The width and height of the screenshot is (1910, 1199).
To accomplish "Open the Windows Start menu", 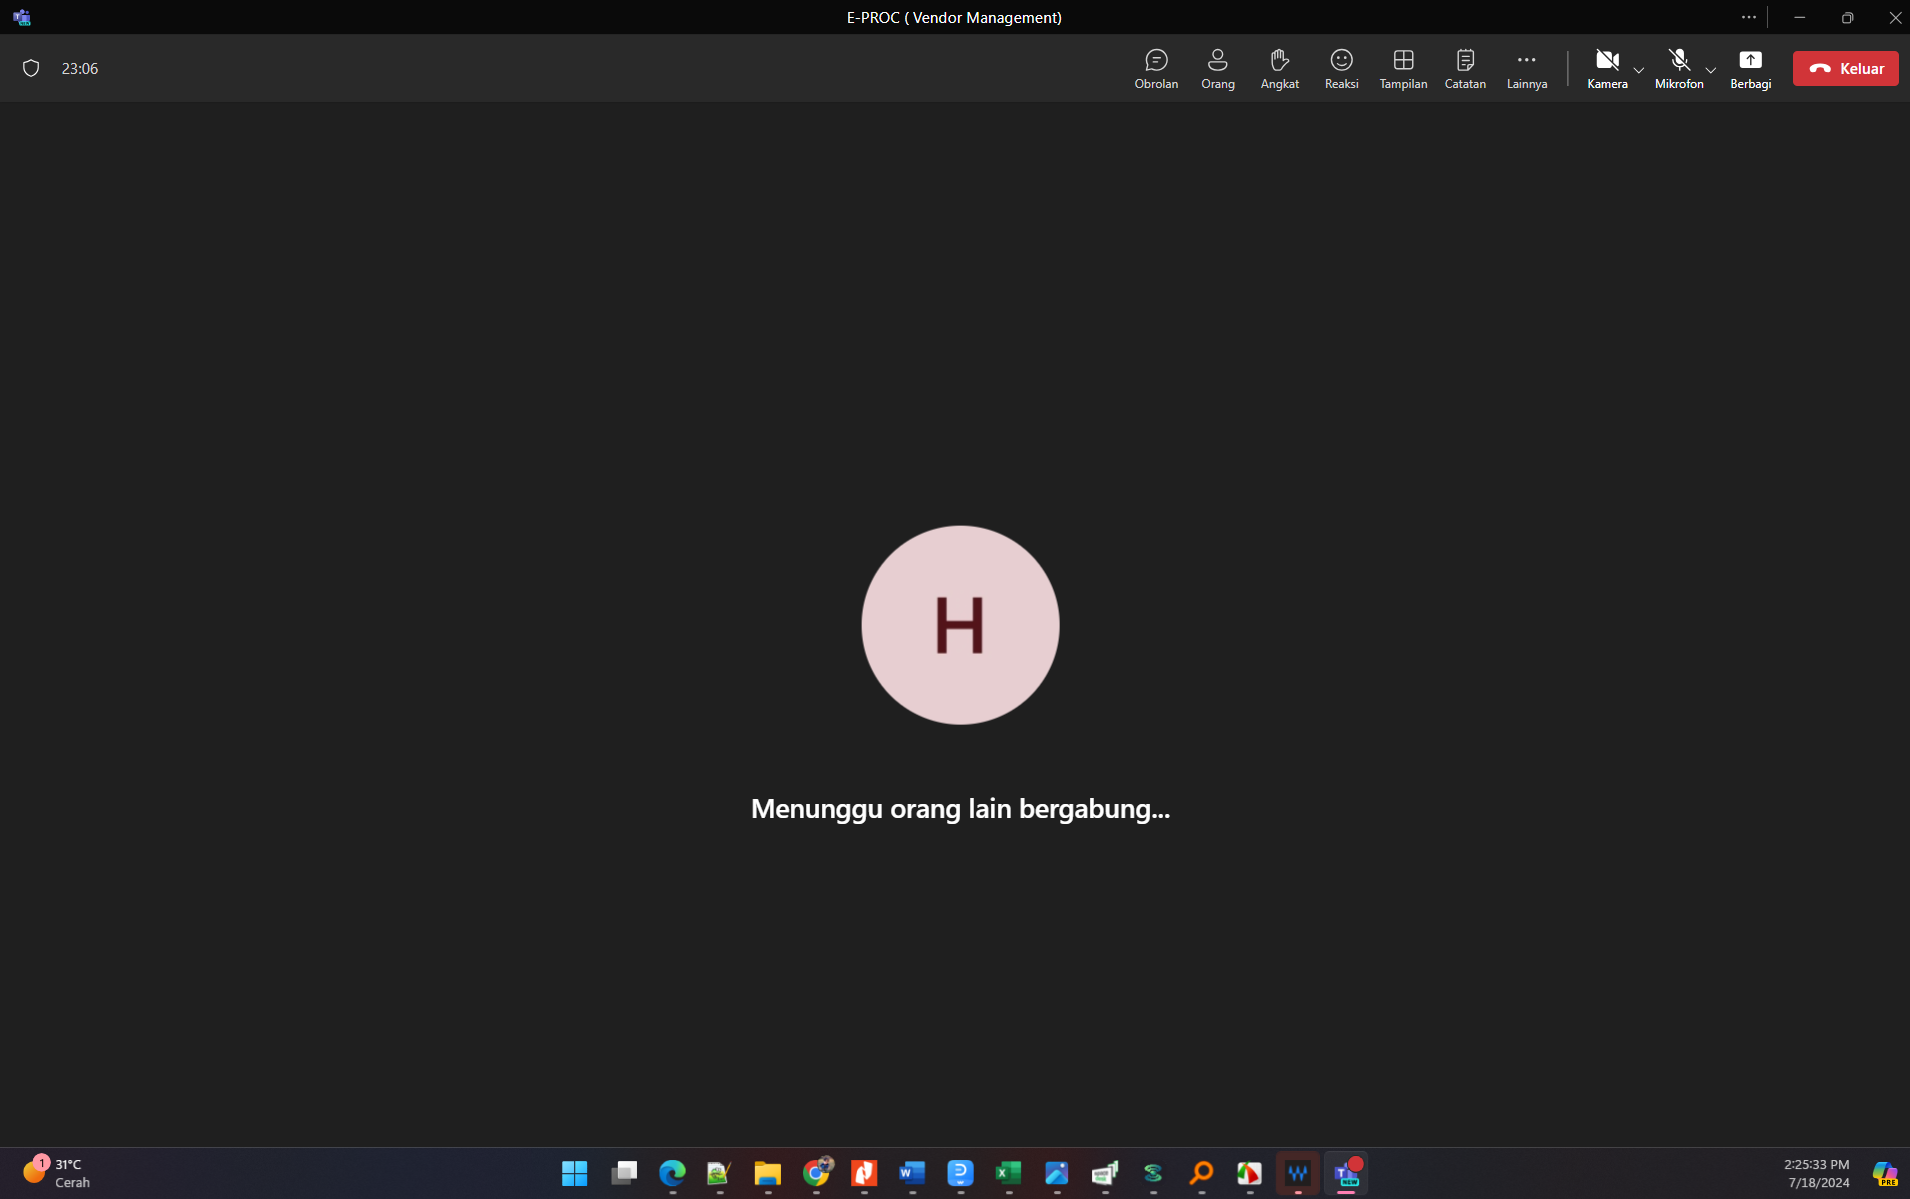I will (x=575, y=1173).
